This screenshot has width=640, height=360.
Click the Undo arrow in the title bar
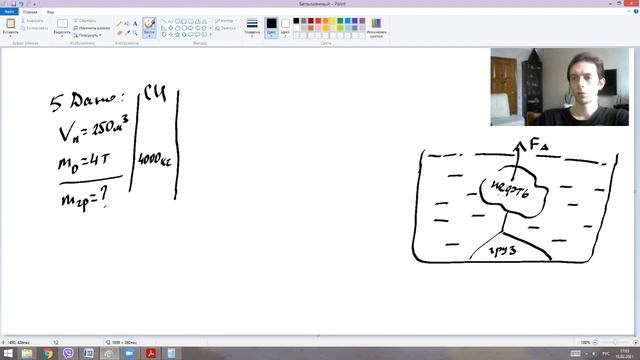tap(21, 4)
